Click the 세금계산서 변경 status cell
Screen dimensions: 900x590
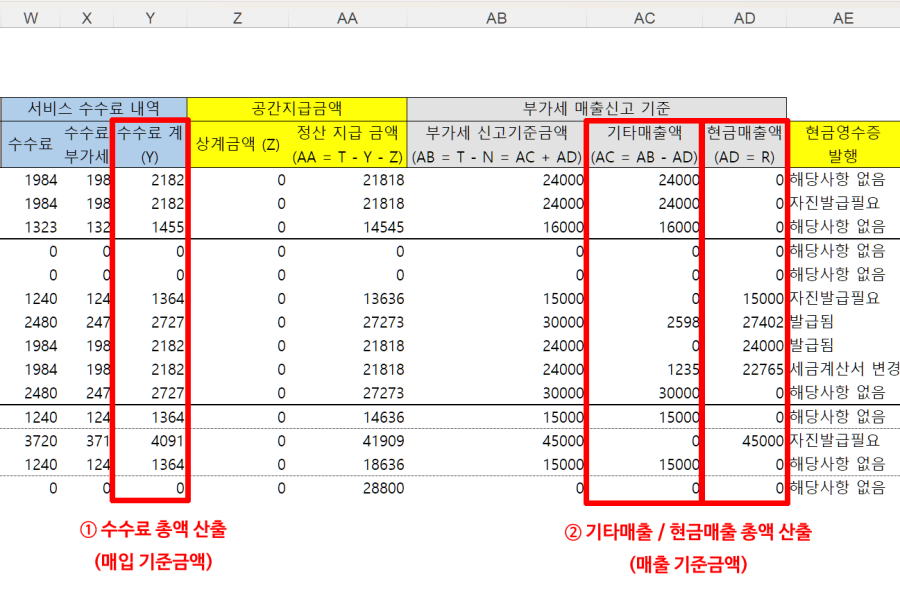[x=843, y=369]
